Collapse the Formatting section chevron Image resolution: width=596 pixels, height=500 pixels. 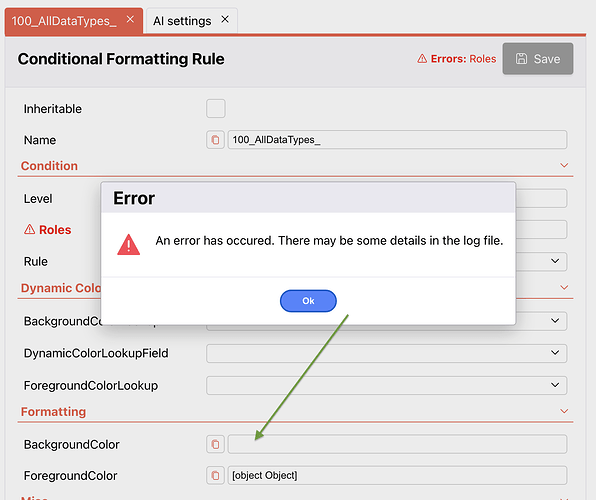[x=564, y=411]
